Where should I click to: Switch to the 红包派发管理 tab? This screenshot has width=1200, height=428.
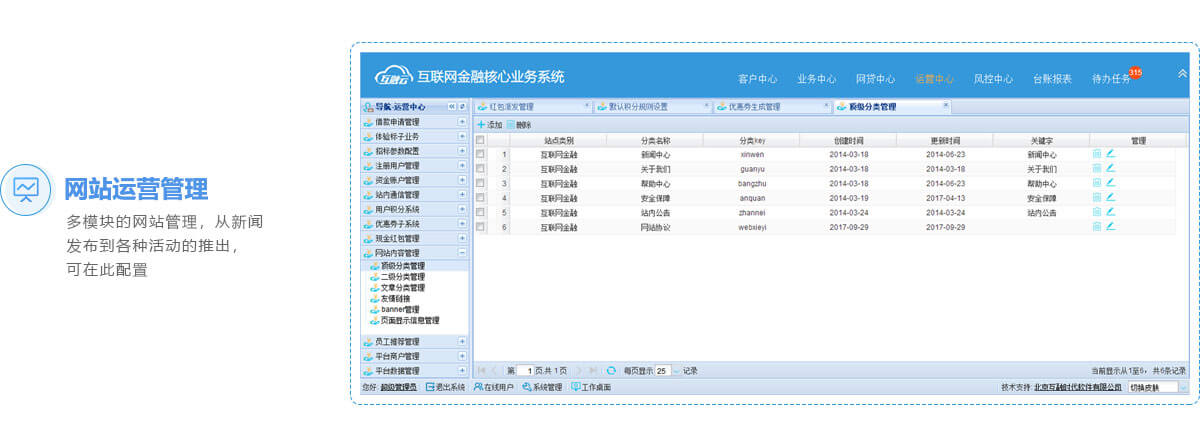pyautogui.click(x=510, y=106)
